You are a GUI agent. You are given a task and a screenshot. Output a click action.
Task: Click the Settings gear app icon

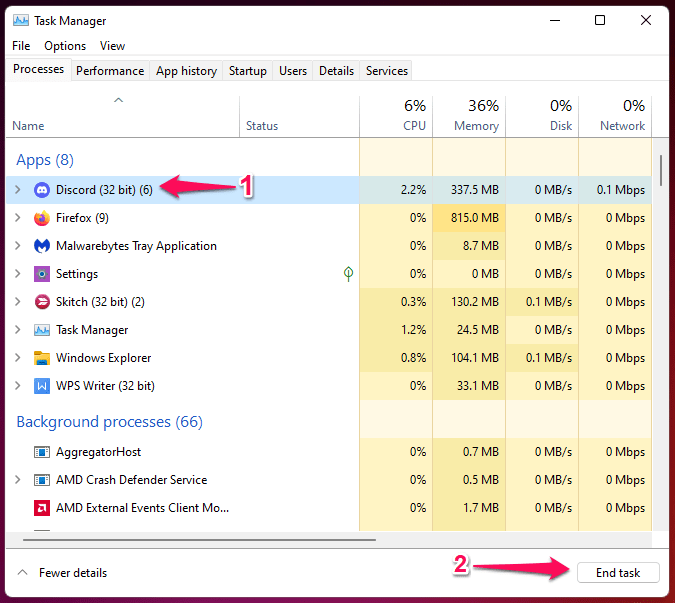tap(42, 274)
